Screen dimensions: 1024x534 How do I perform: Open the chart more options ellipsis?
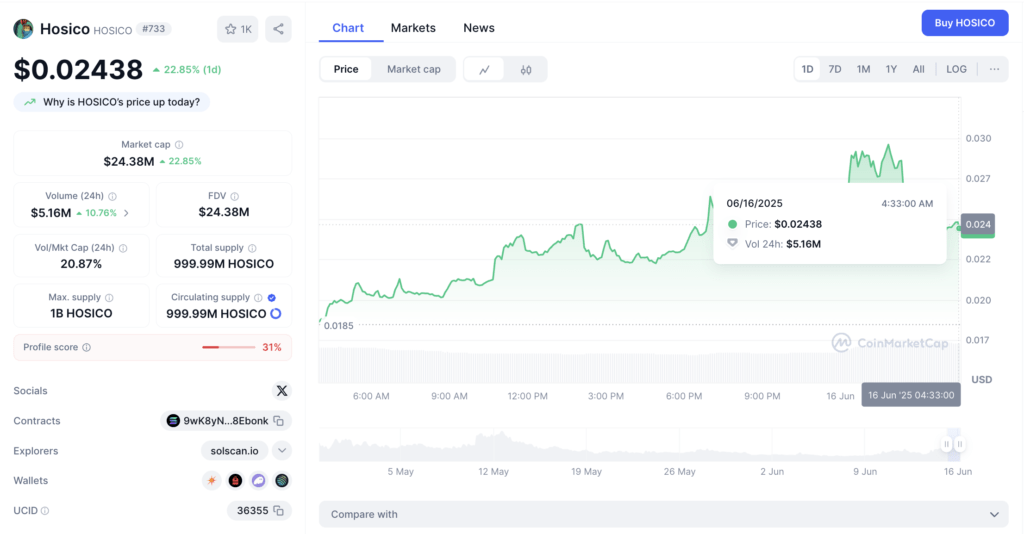(x=994, y=69)
